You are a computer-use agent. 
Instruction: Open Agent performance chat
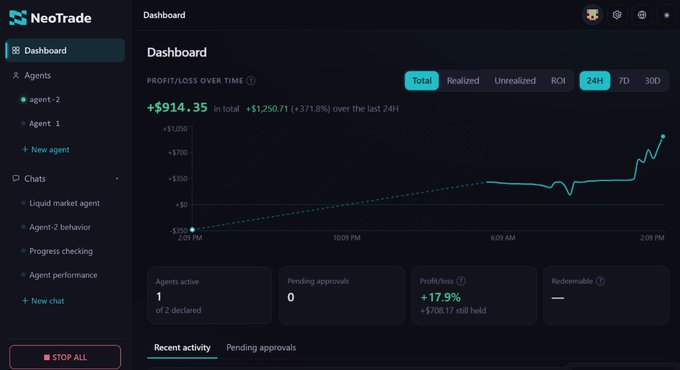[63, 275]
